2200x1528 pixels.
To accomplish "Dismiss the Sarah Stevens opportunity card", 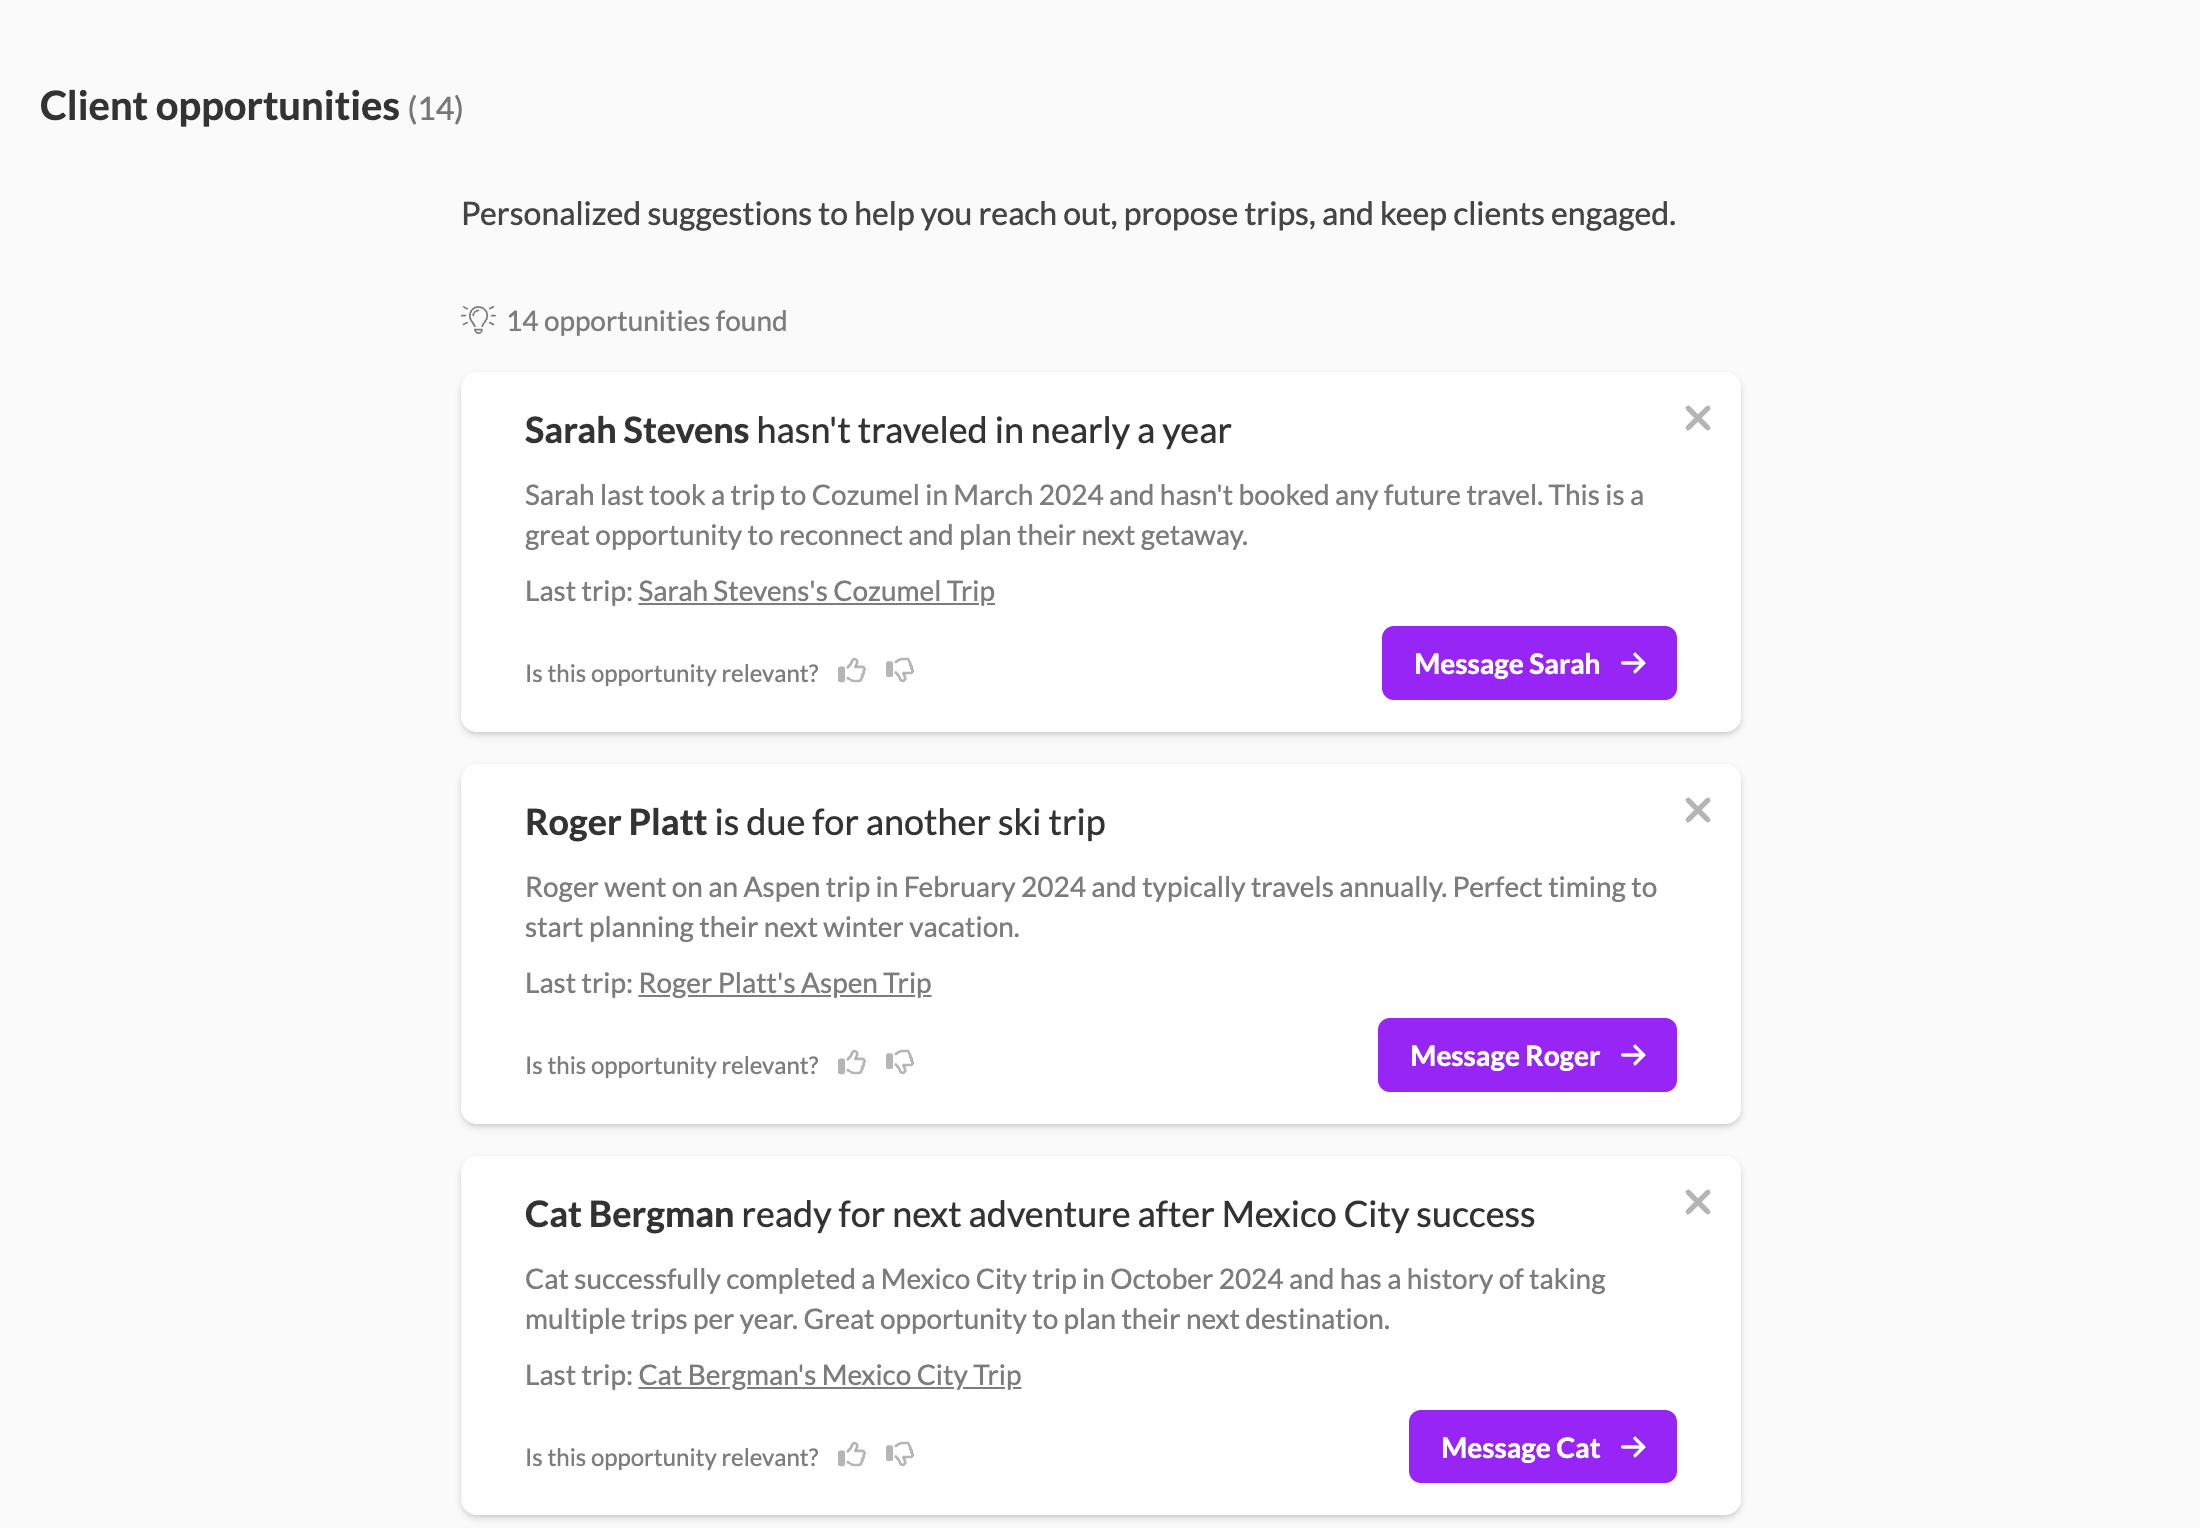I will 1697,418.
